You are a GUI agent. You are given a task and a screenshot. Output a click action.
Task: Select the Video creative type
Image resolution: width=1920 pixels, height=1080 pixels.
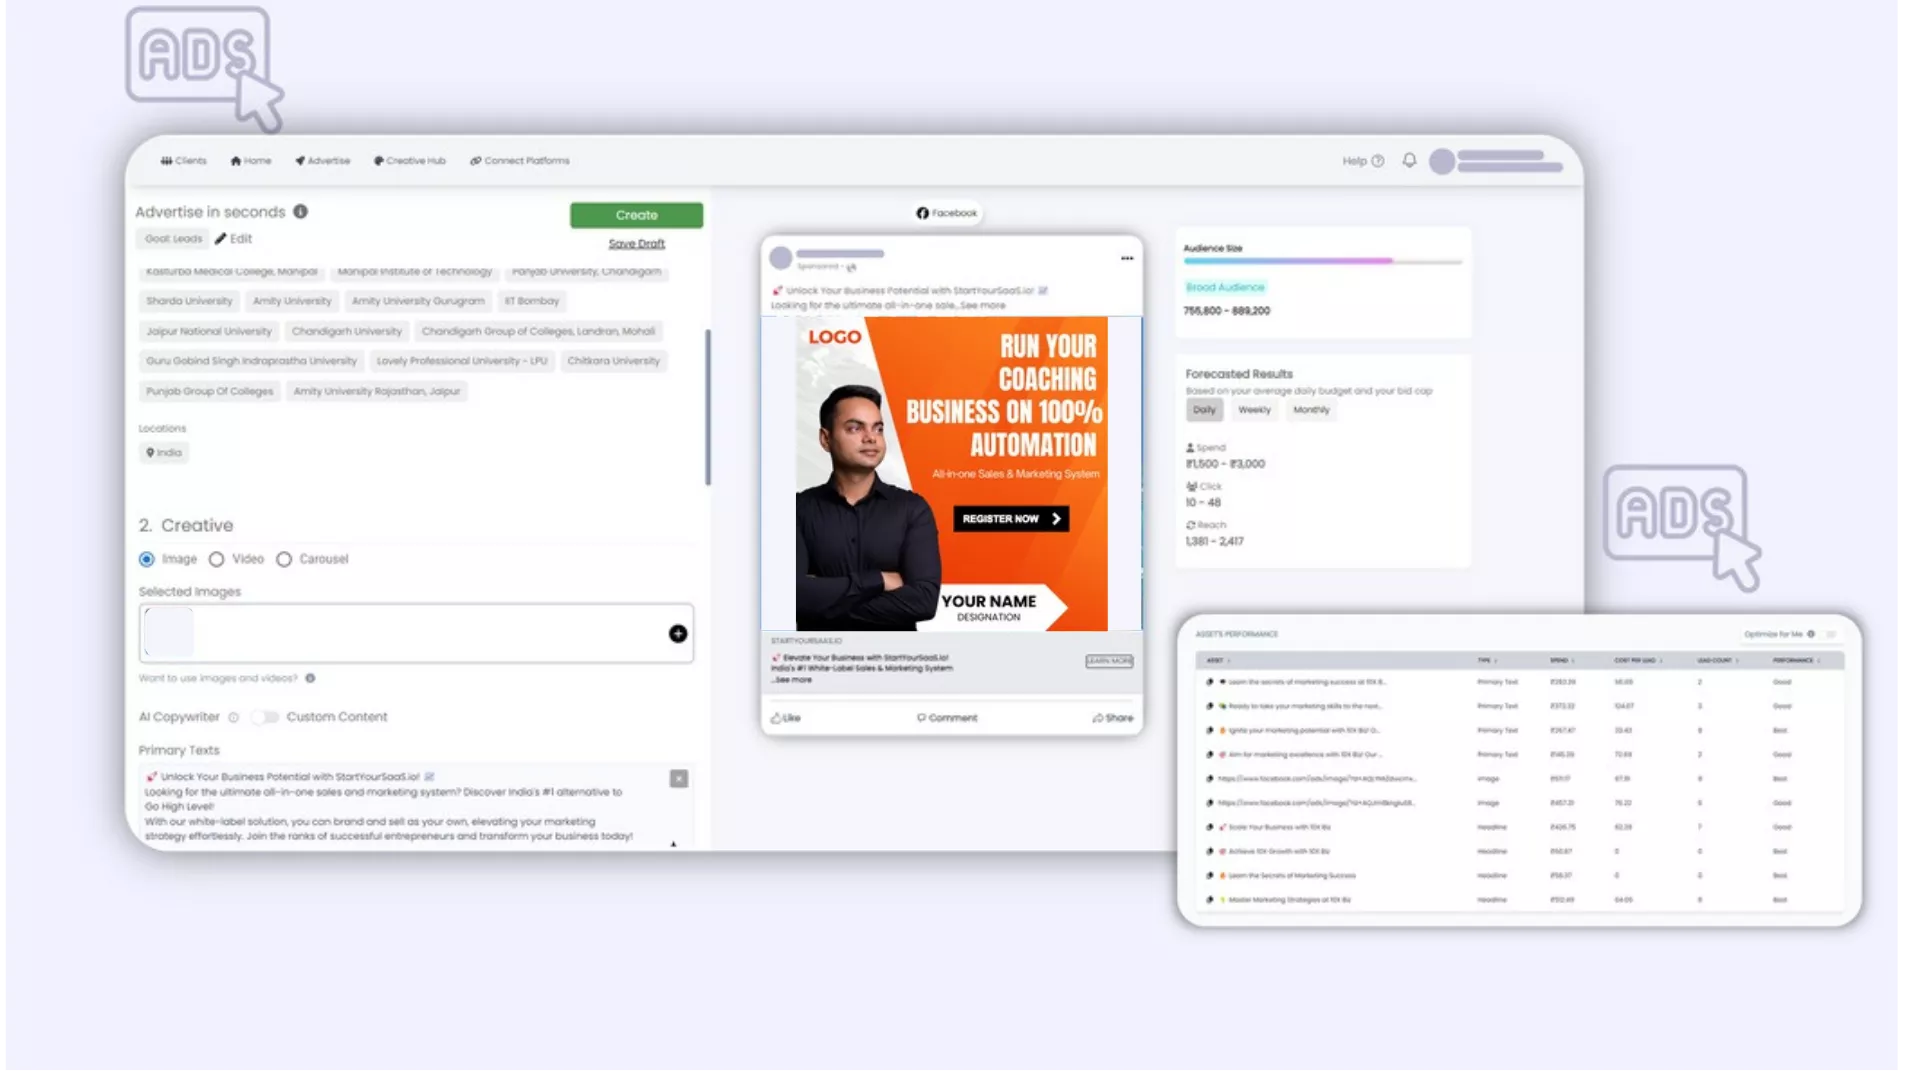217,559
